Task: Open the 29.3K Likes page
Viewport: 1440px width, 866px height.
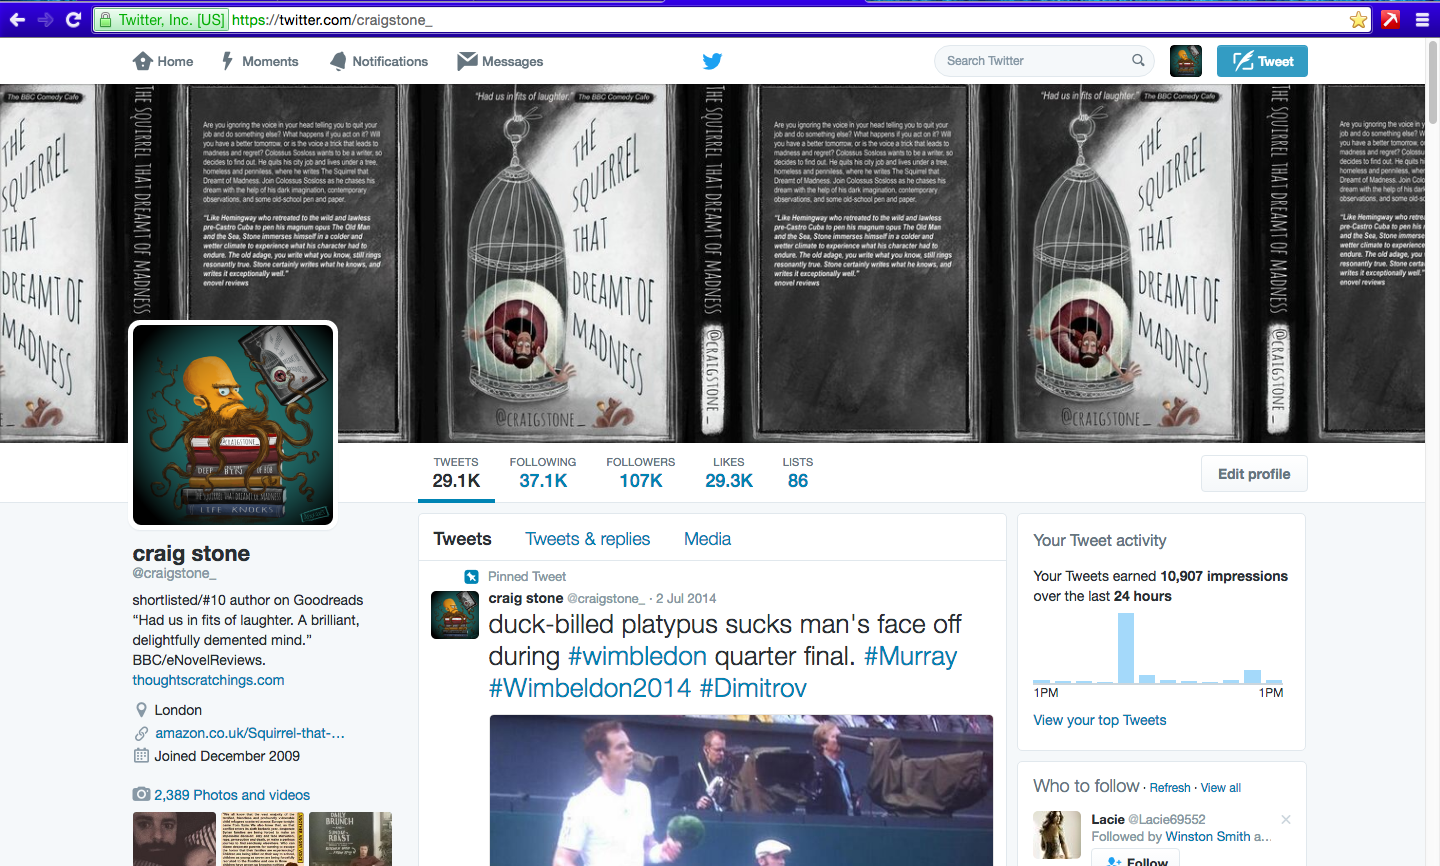Action: pos(729,473)
